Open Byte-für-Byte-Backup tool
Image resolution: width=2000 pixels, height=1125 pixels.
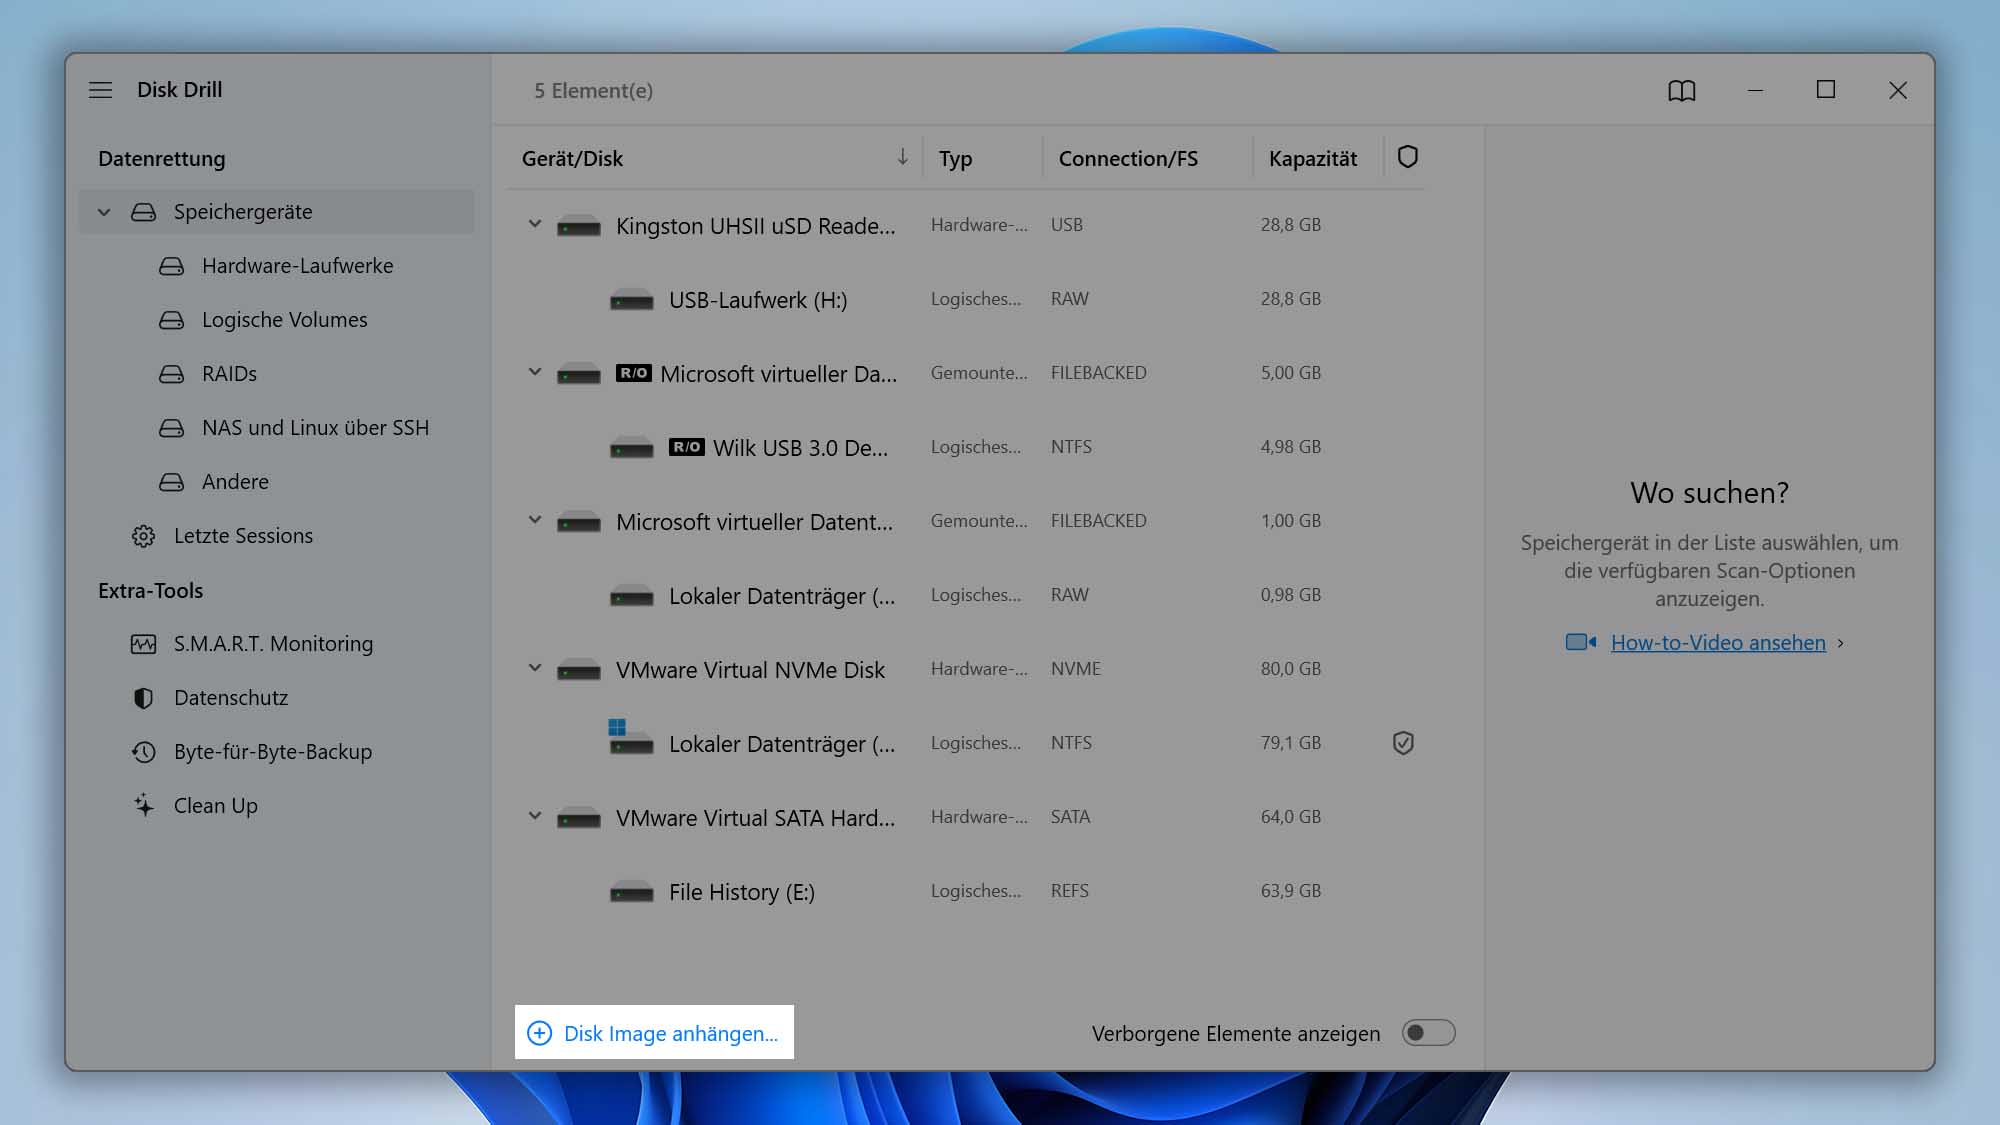273,752
